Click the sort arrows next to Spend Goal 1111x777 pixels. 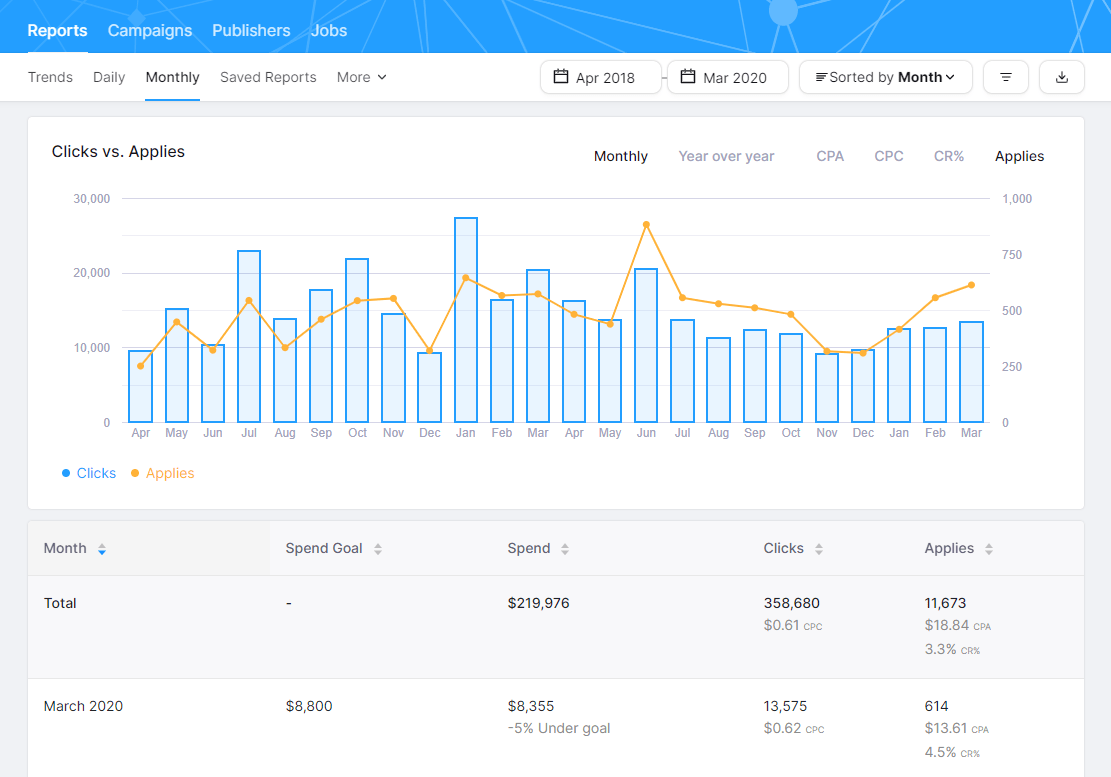pyautogui.click(x=378, y=548)
